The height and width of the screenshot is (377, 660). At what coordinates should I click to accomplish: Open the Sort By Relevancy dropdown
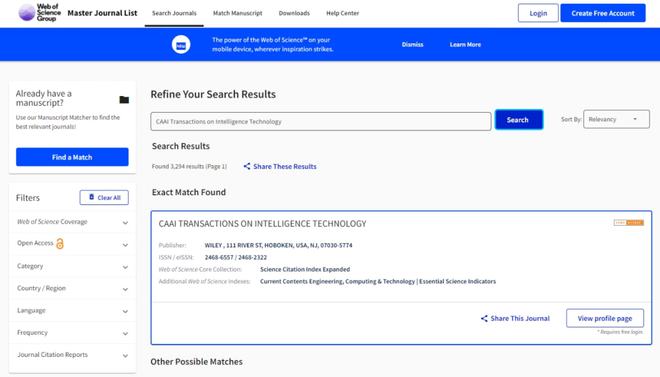(616, 119)
